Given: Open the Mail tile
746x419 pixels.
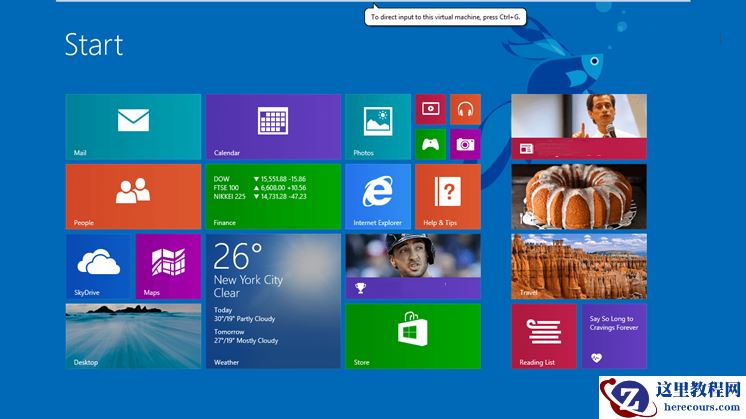Looking at the screenshot, I should [133, 127].
